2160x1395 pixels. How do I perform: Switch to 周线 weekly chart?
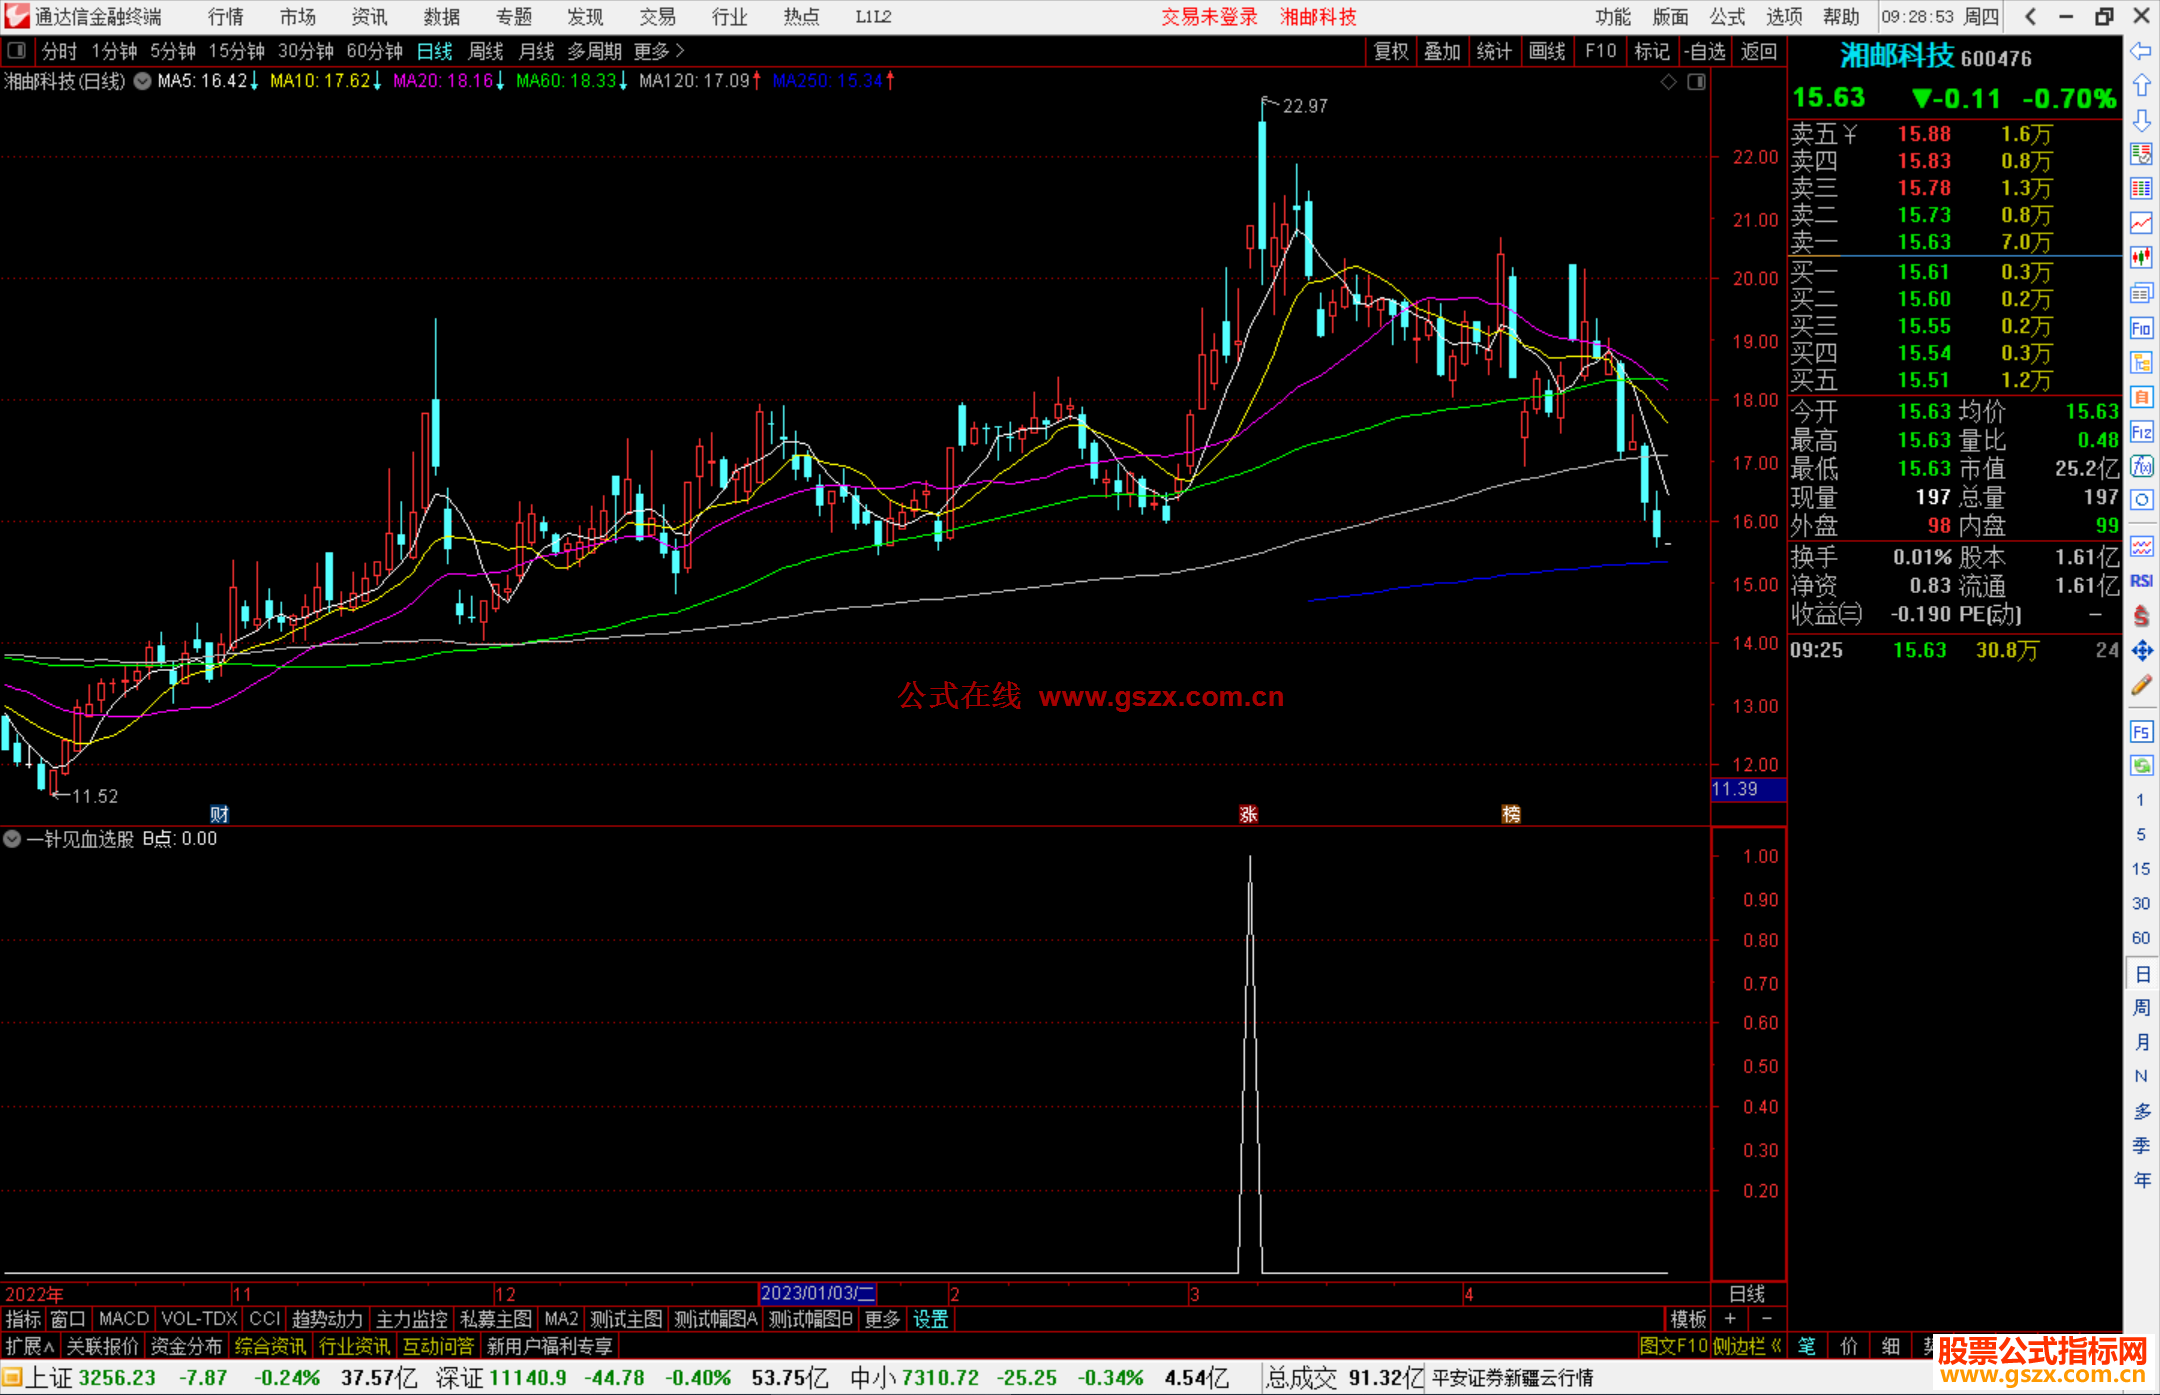[x=486, y=51]
